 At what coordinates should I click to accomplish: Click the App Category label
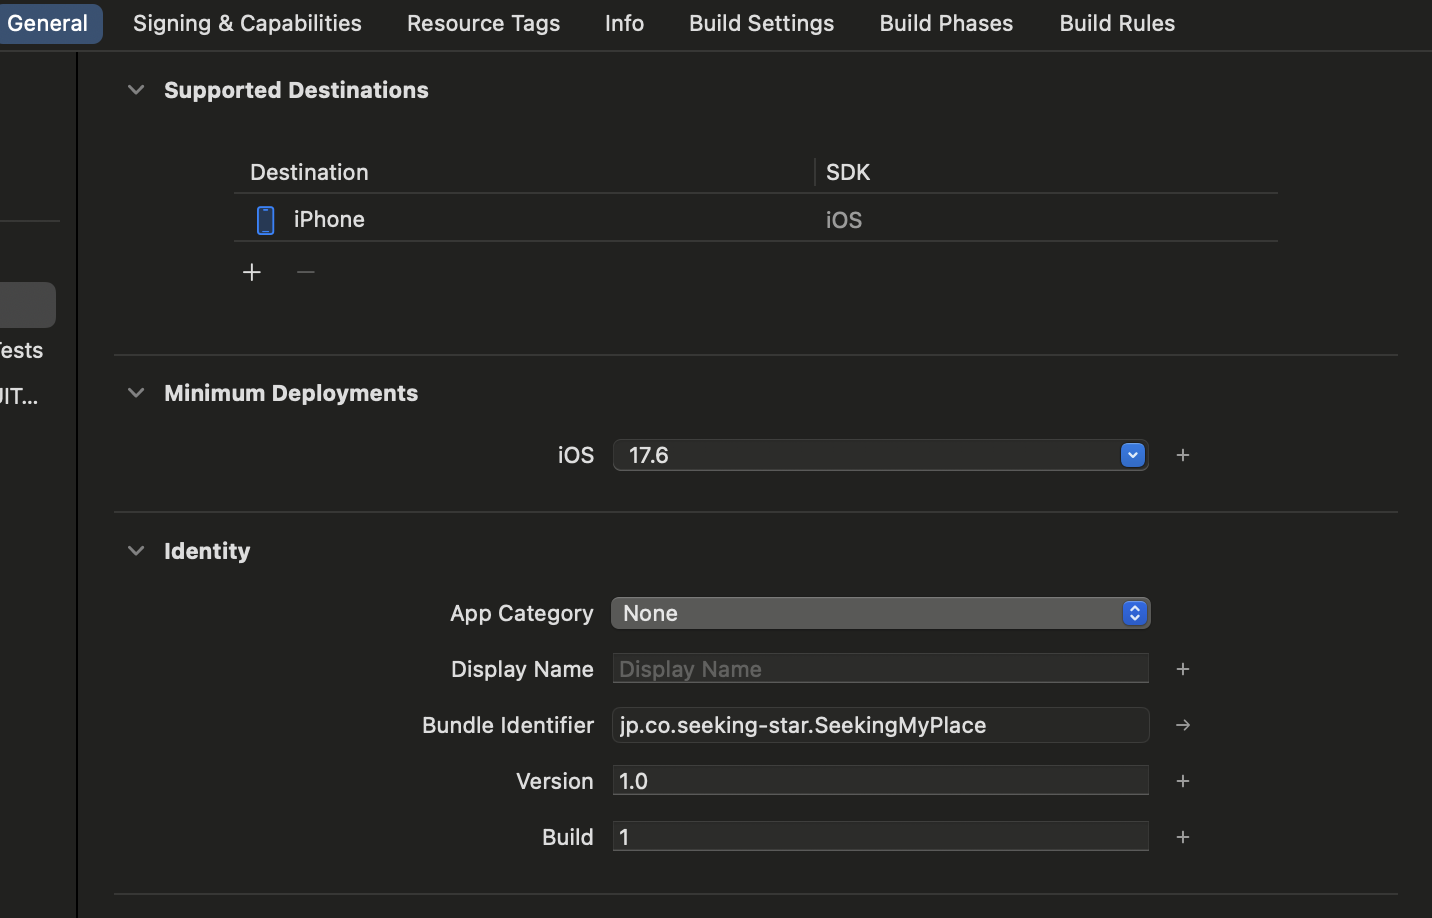click(522, 613)
